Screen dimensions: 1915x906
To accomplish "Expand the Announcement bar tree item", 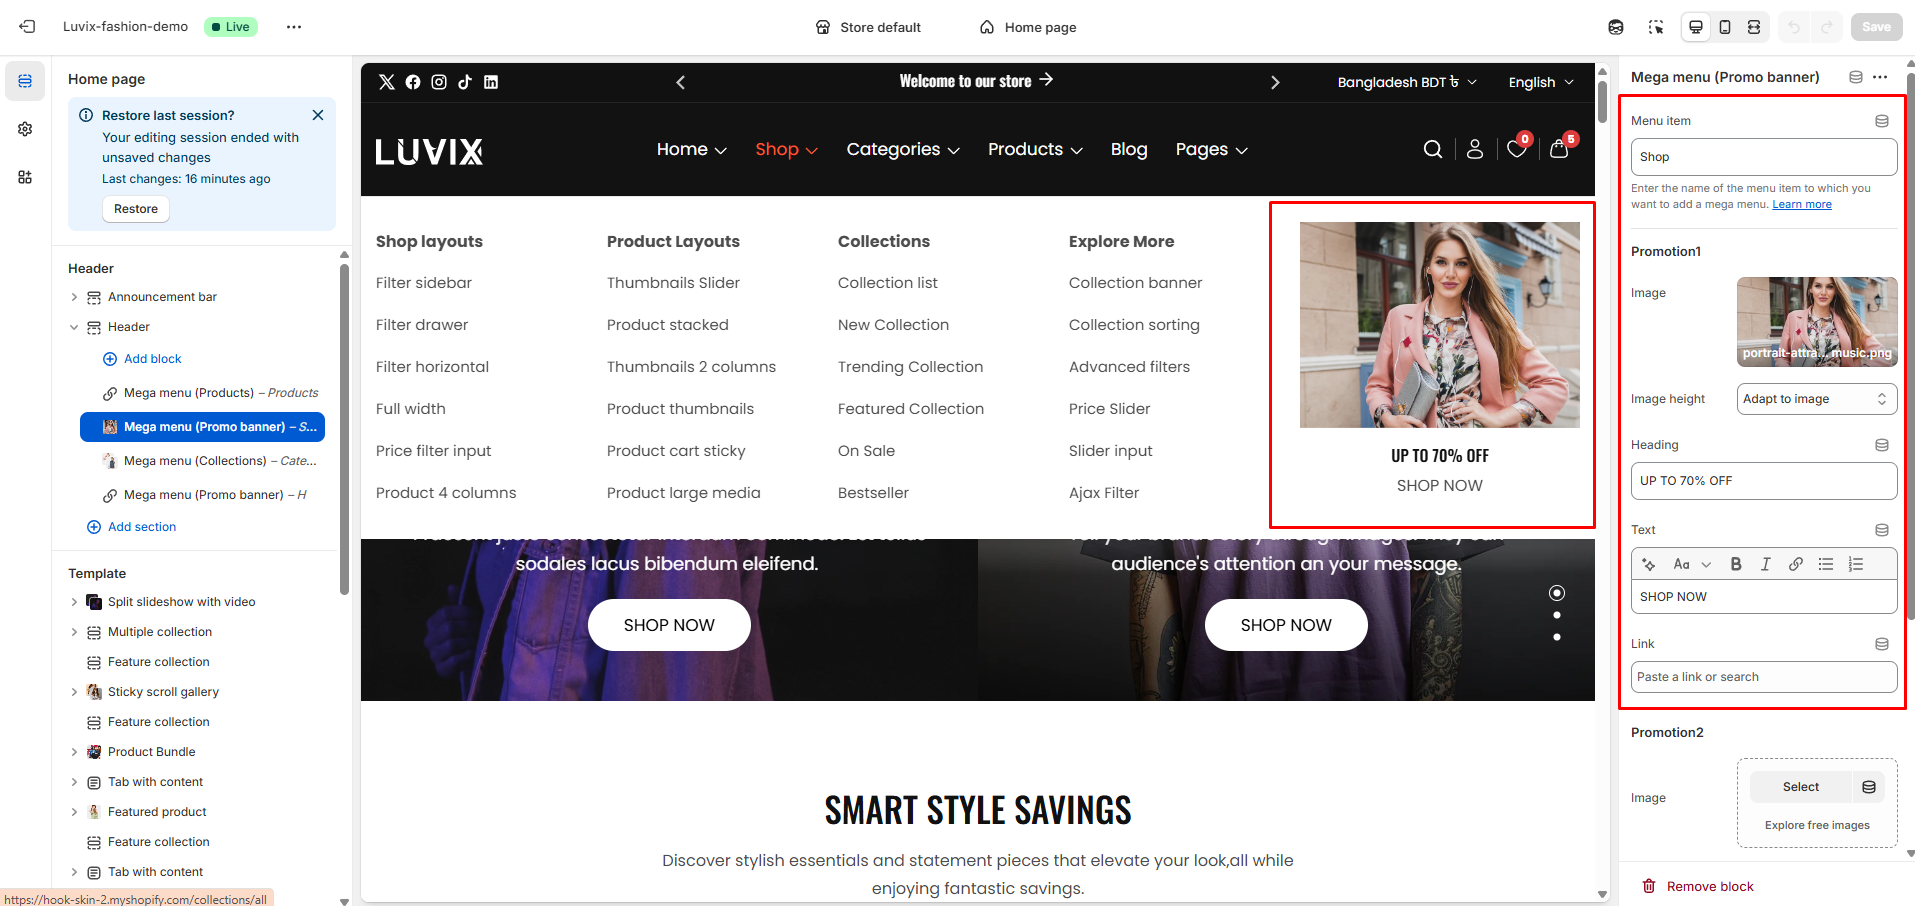I will click(x=74, y=297).
